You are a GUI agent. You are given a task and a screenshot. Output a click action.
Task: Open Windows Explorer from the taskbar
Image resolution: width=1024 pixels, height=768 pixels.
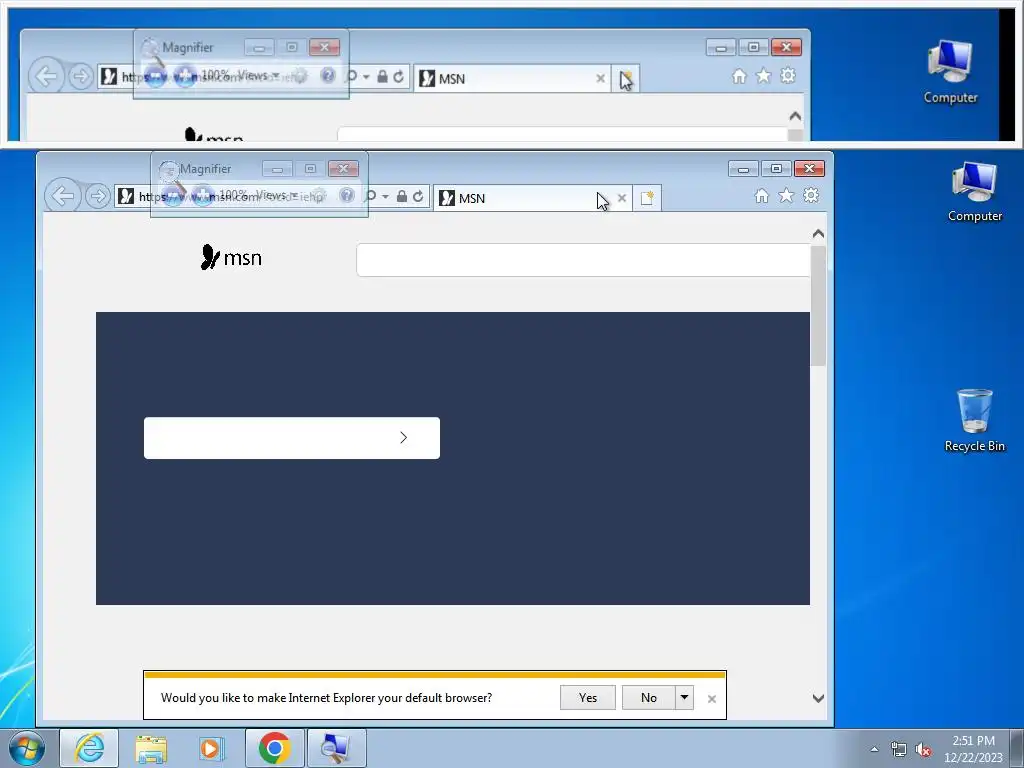151,748
